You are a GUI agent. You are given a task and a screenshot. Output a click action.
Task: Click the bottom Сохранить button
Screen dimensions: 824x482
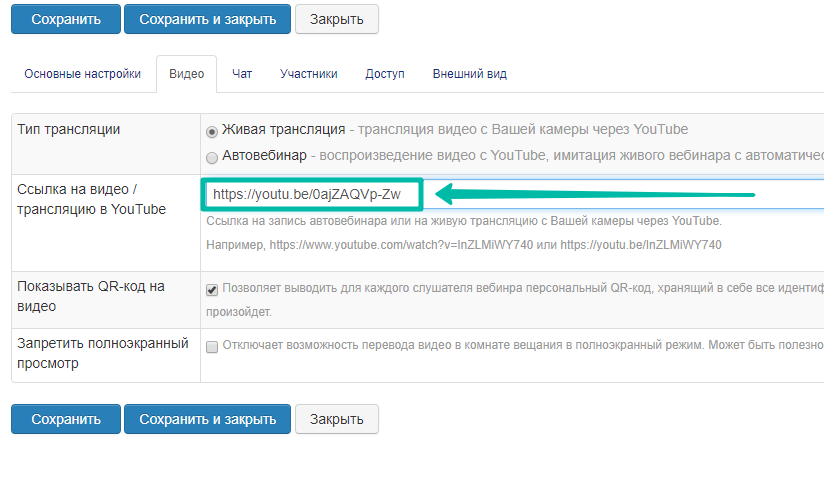[x=66, y=419]
